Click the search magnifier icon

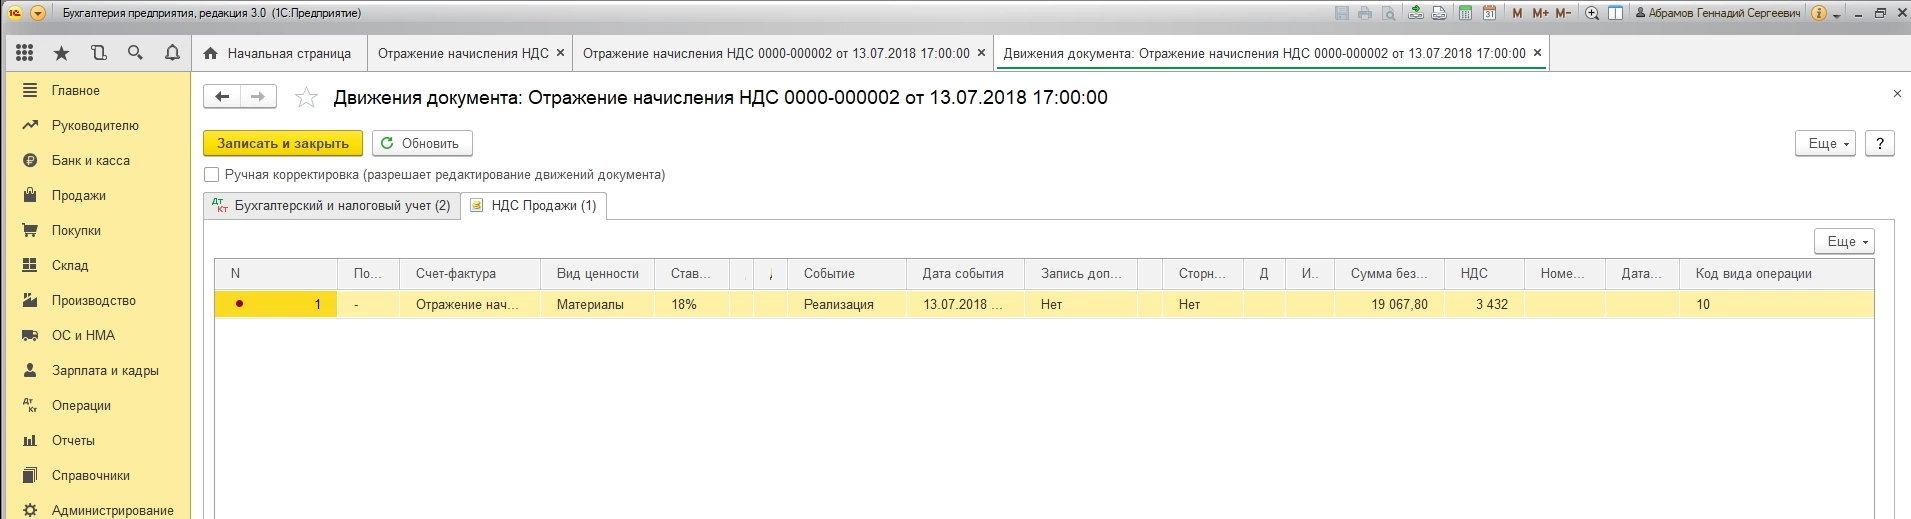(x=135, y=53)
